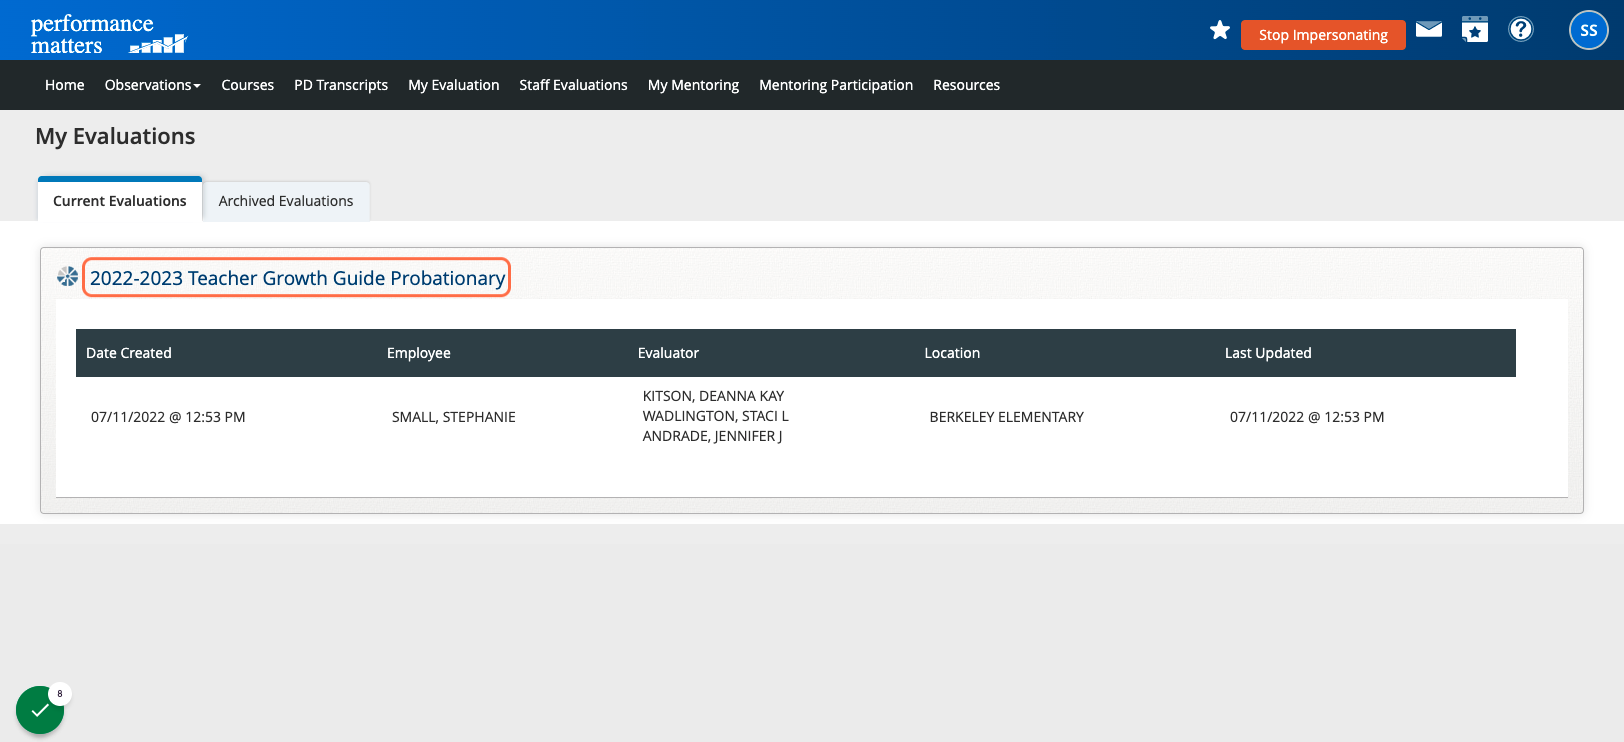Click the green checkmark badge icon

40,710
